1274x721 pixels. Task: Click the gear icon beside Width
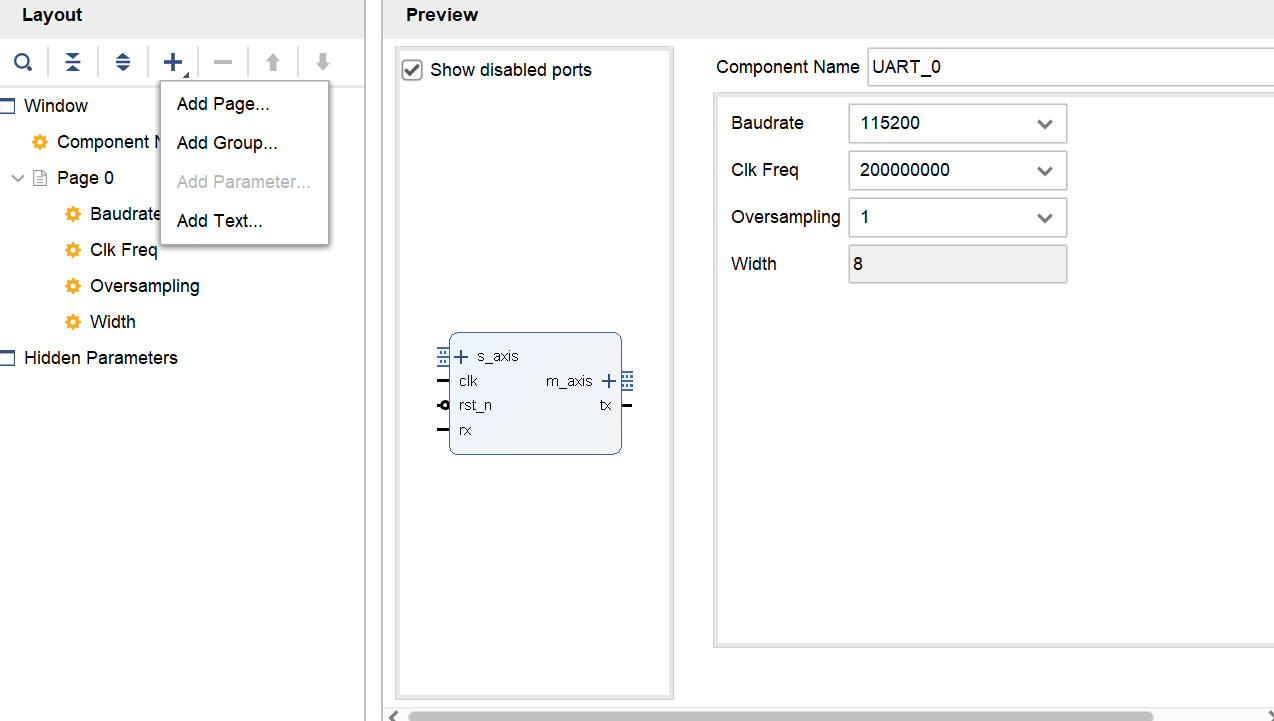(x=73, y=322)
